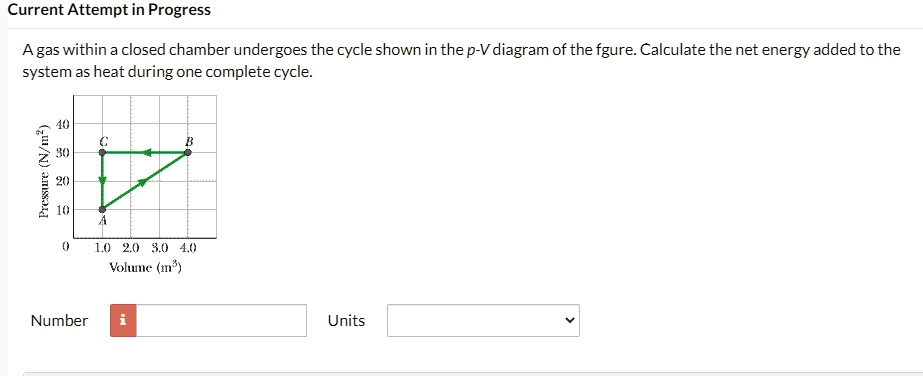Click the 10 pressure tick label
The image size is (923, 376).
[x=64, y=210]
